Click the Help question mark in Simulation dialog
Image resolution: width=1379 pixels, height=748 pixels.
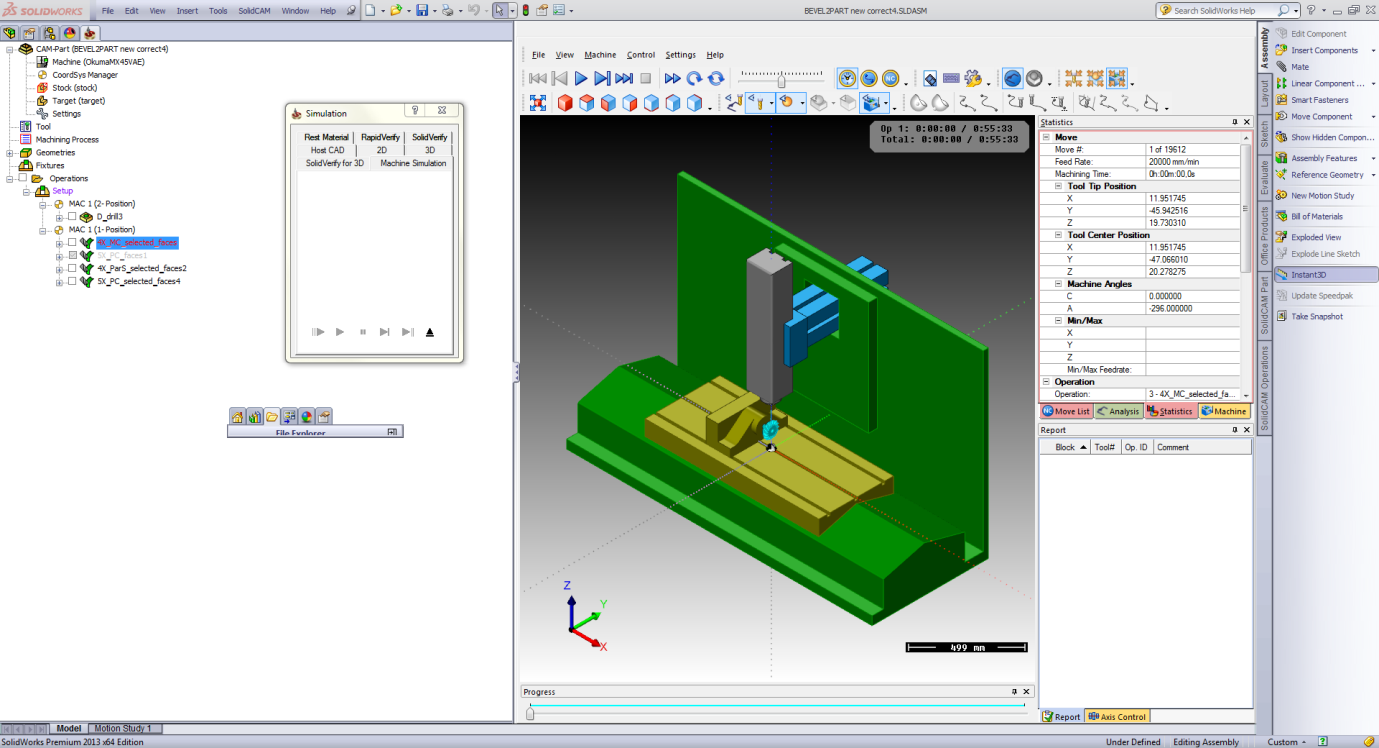click(414, 110)
